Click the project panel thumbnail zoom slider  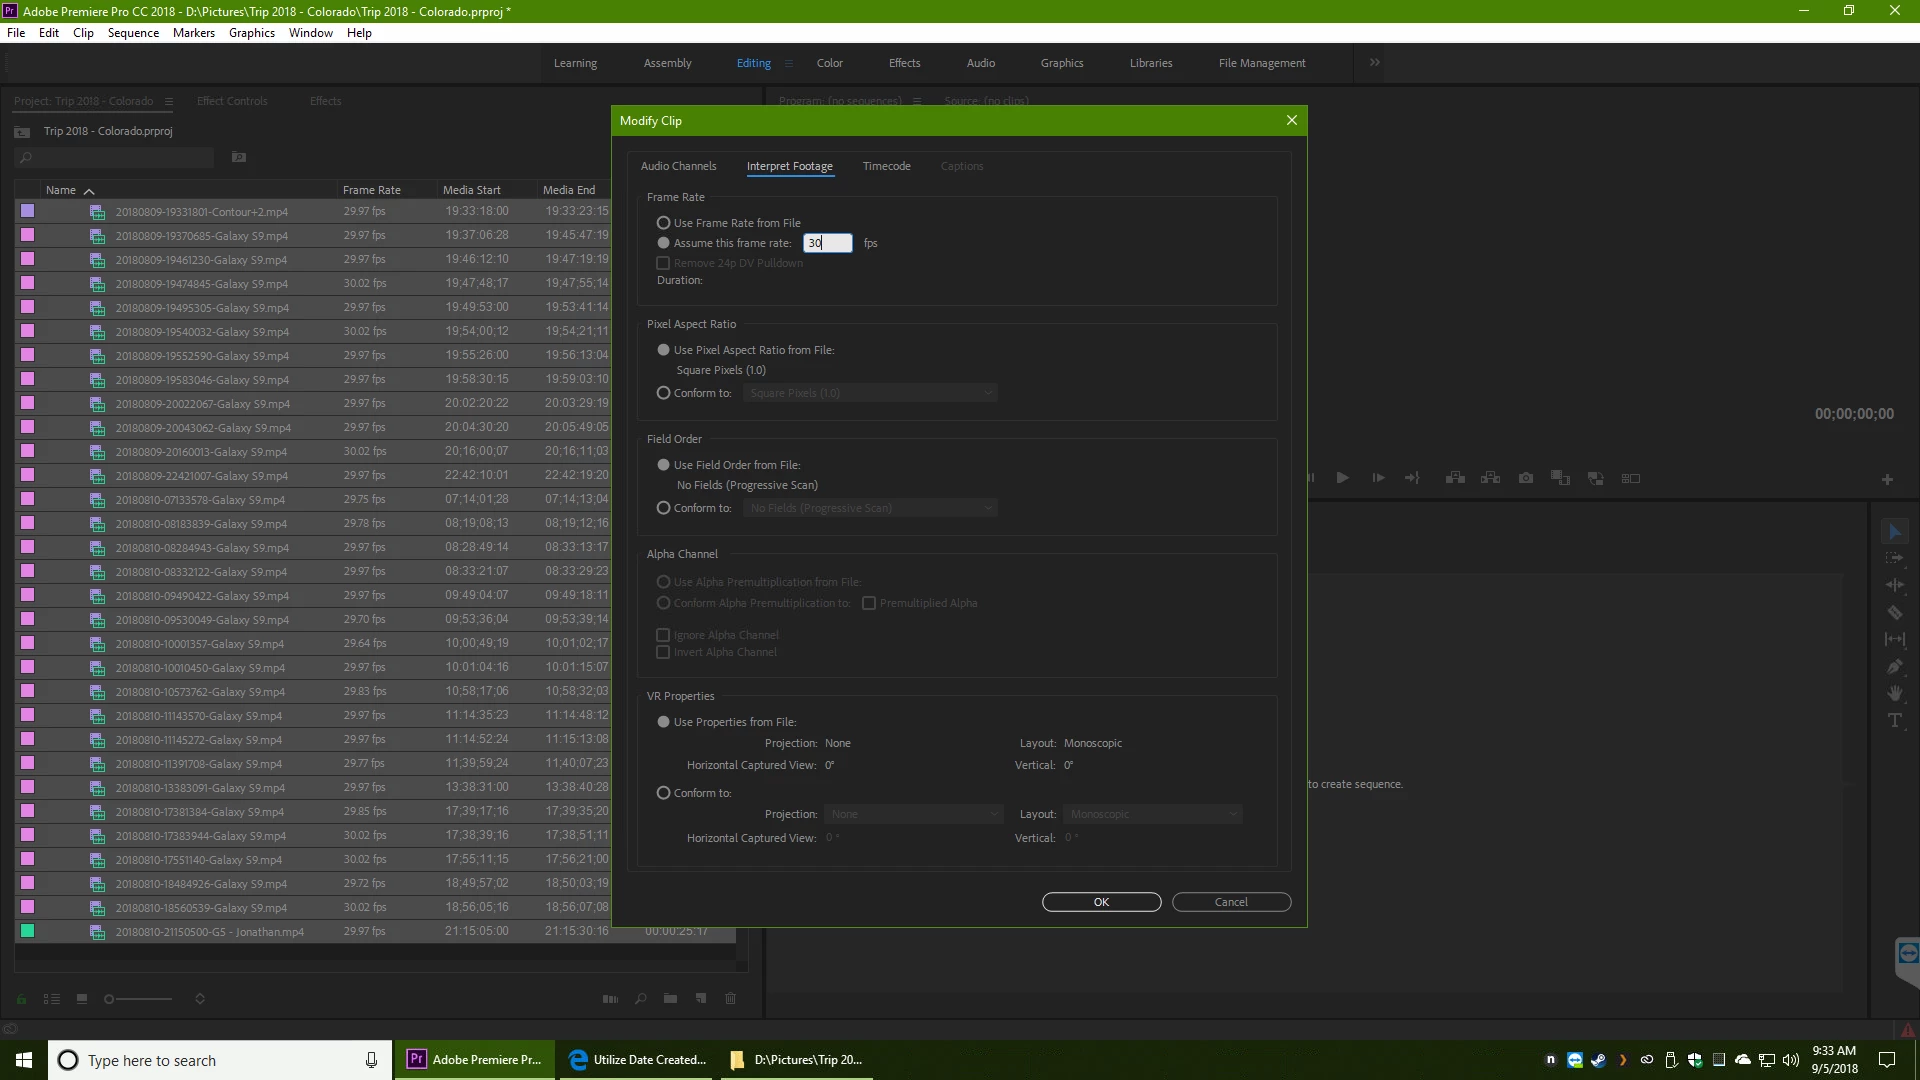click(x=138, y=998)
